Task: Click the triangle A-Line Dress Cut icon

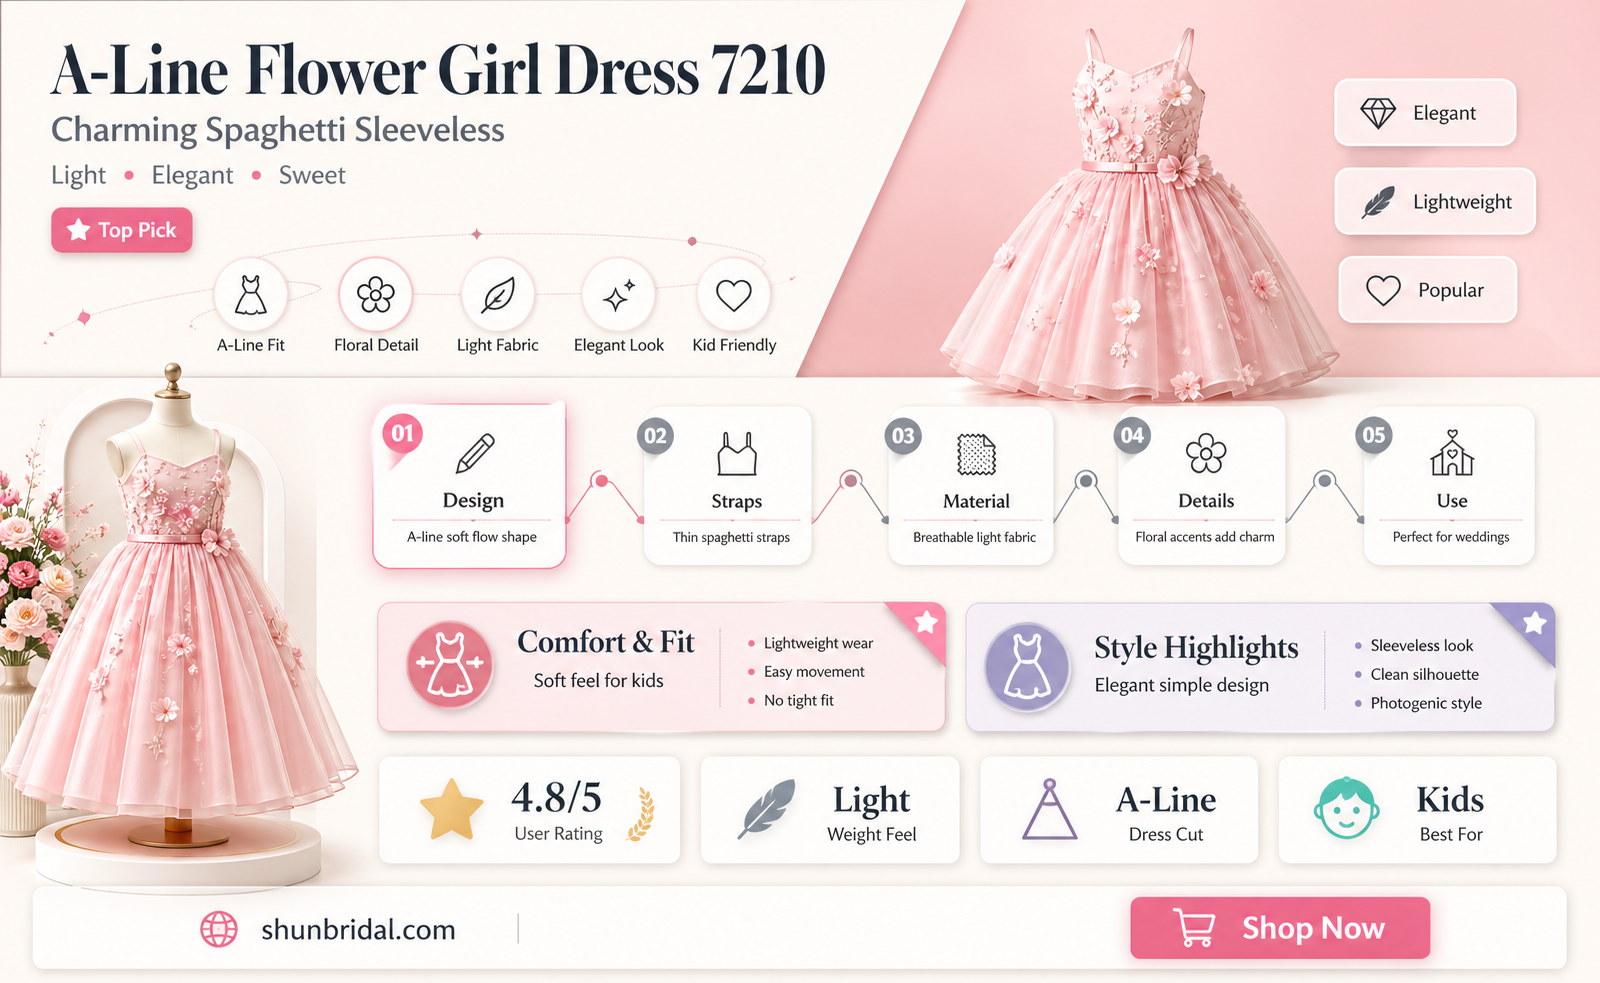Action: [1049, 810]
